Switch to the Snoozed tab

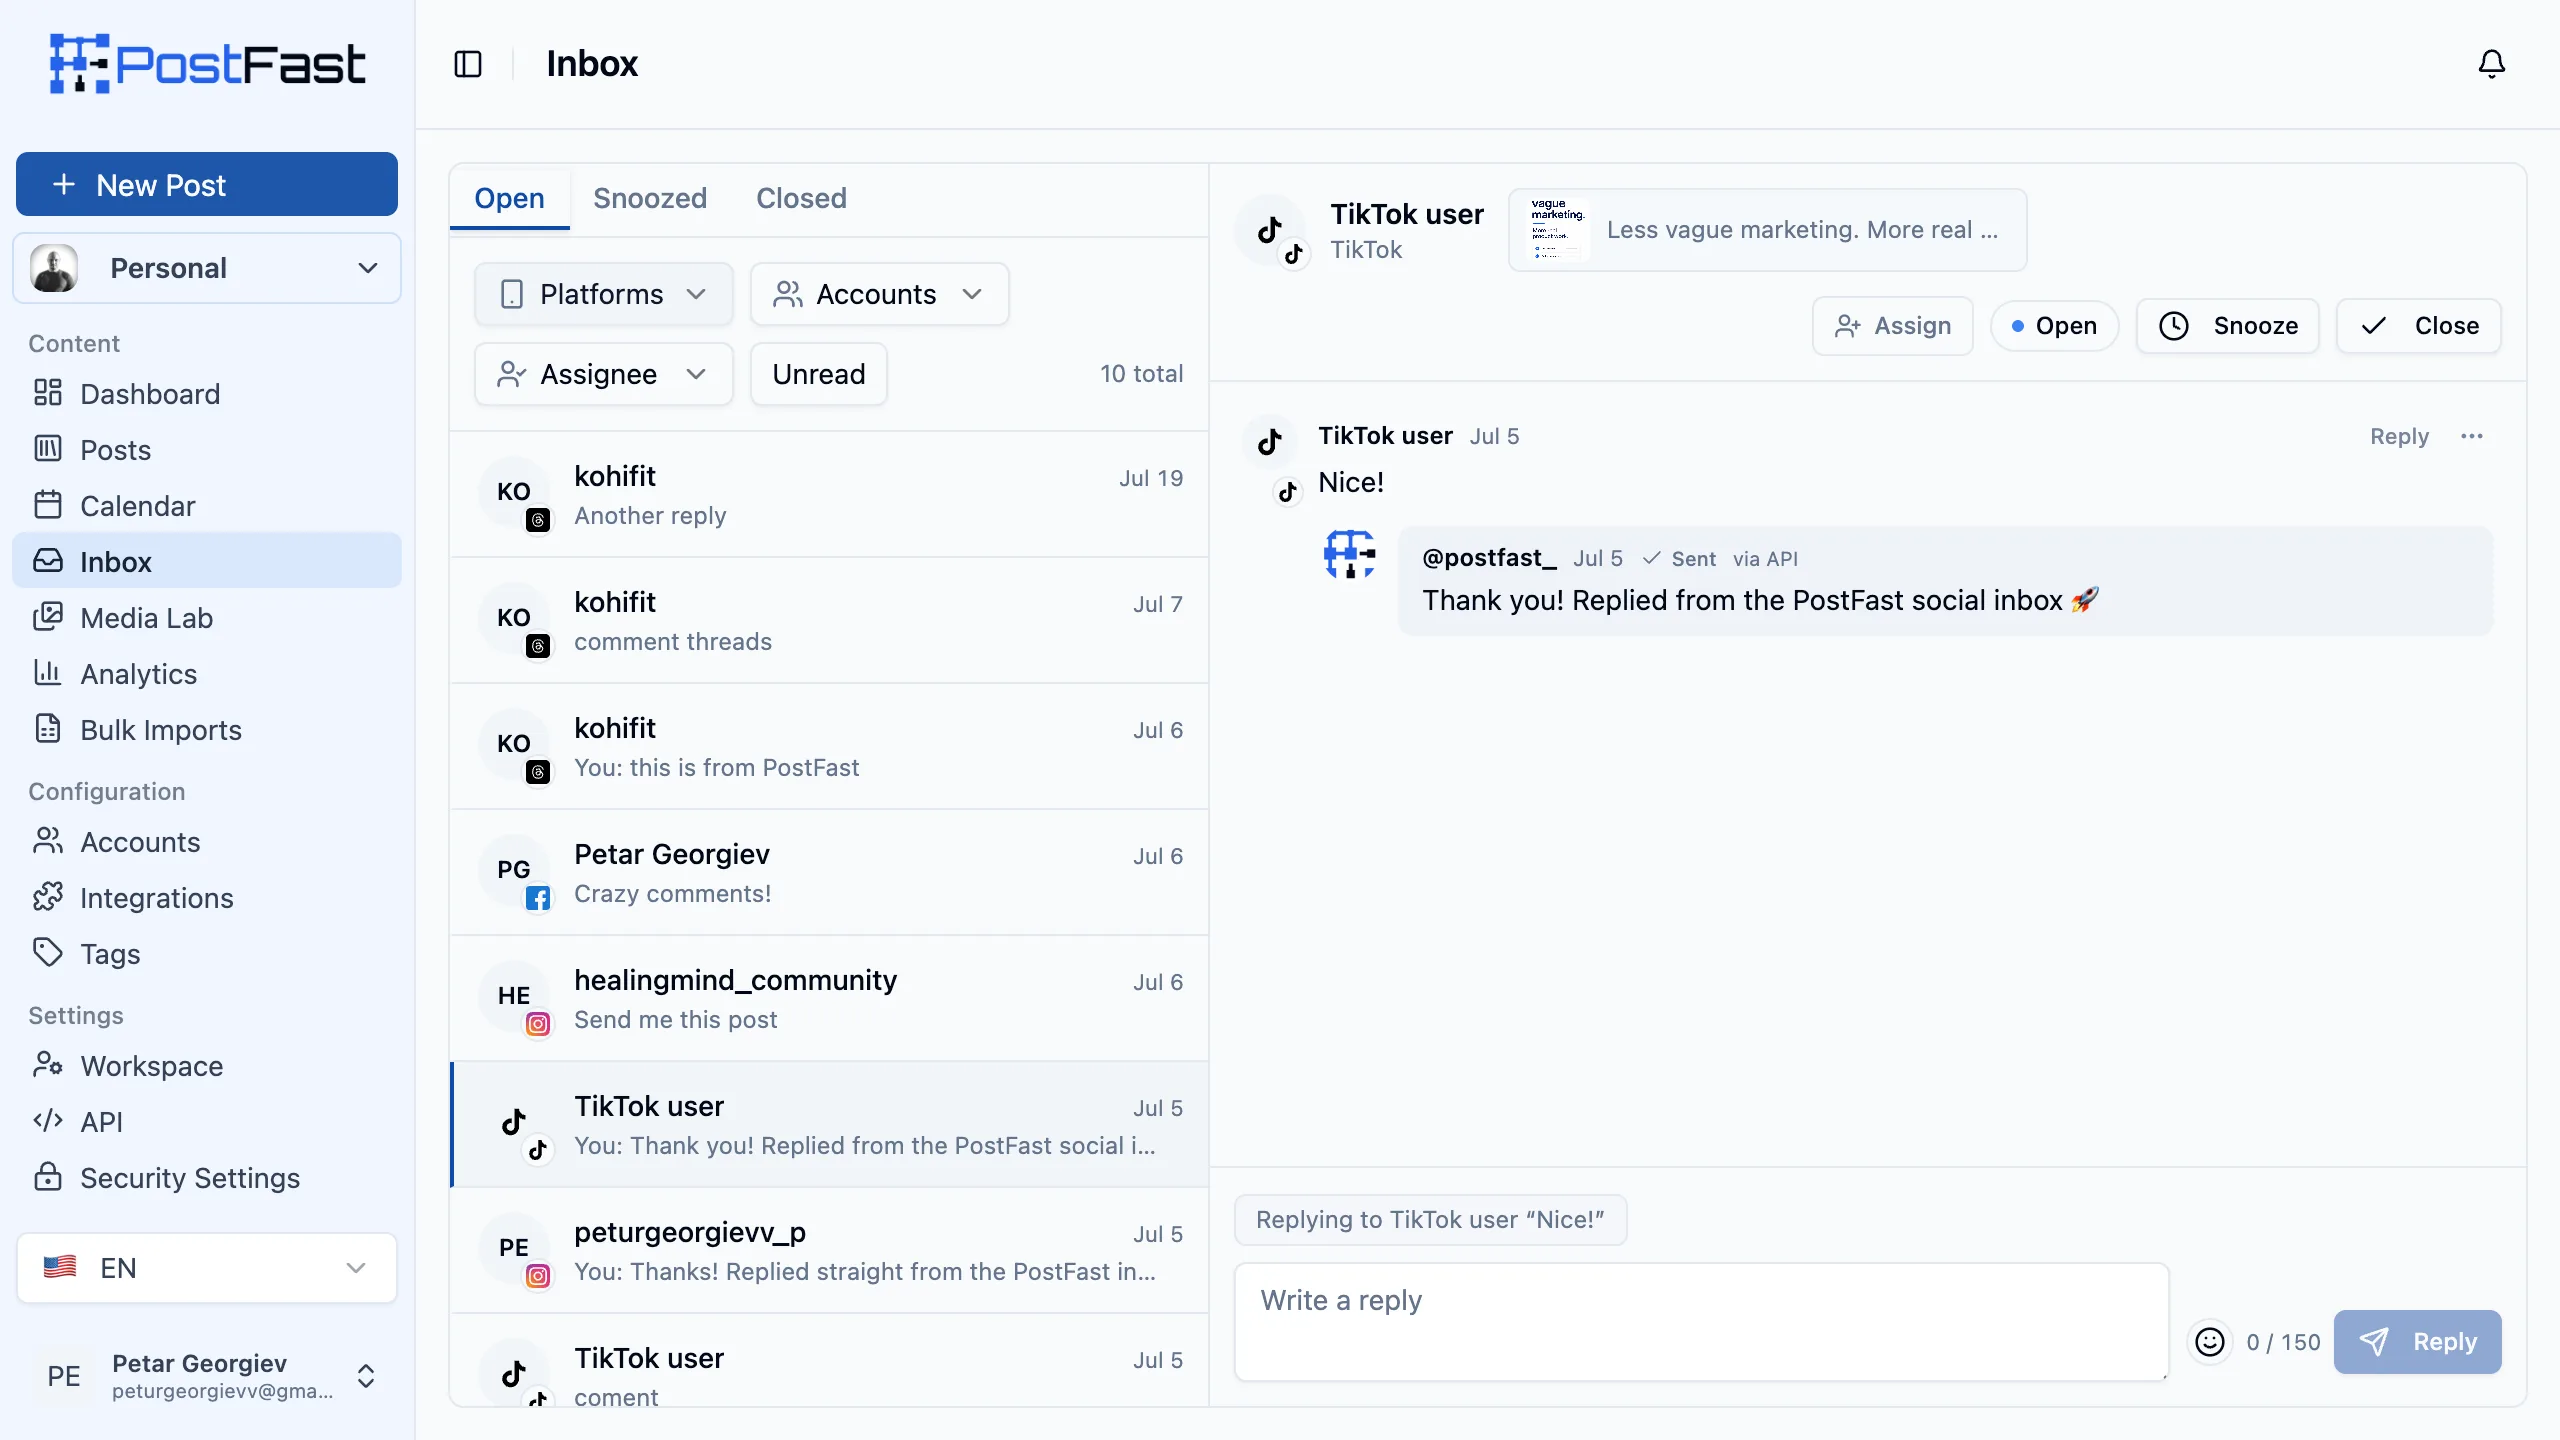click(x=650, y=198)
